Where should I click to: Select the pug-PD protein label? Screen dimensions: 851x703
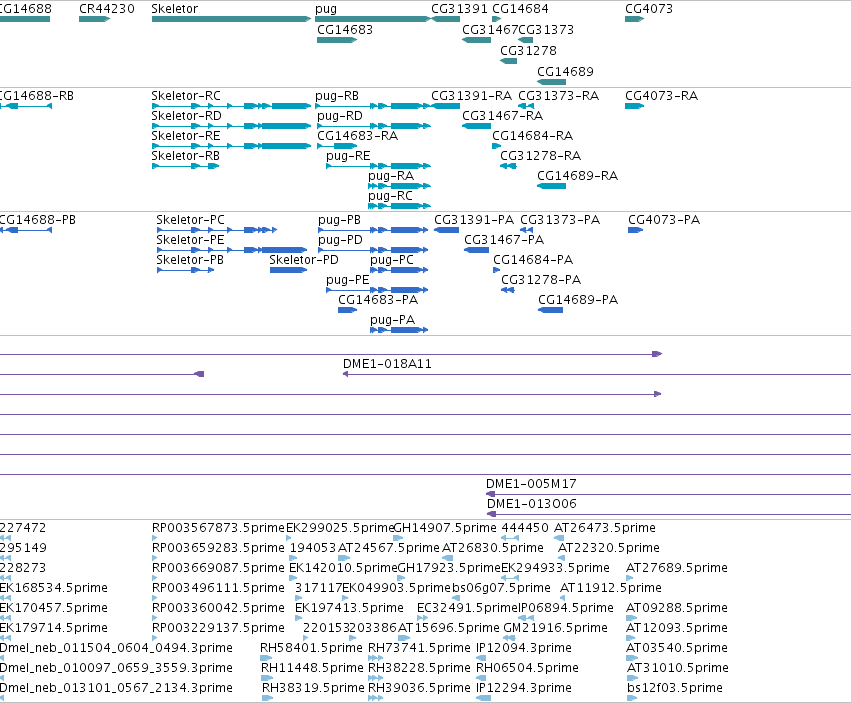tap(340, 240)
